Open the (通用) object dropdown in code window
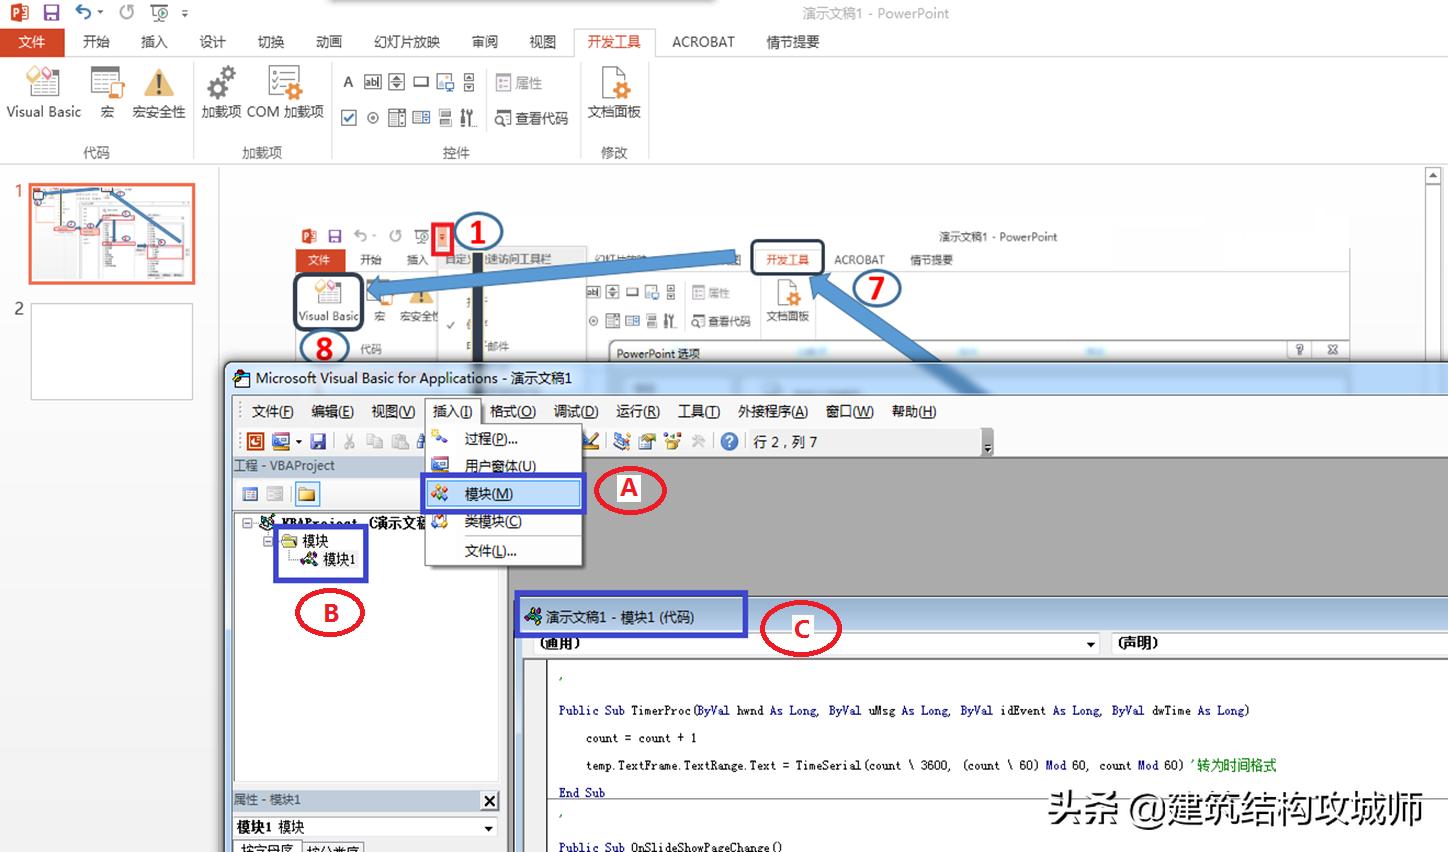1448x852 pixels. [1090, 644]
